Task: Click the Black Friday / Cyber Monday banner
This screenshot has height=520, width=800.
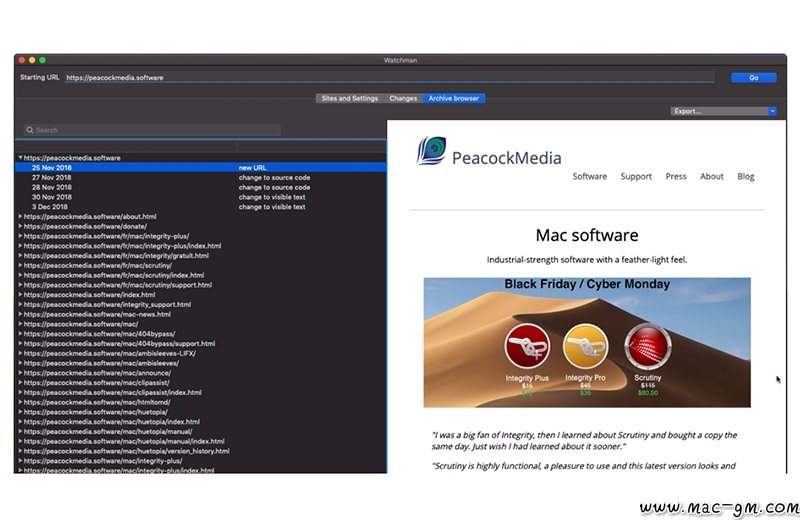Action: 587,342
